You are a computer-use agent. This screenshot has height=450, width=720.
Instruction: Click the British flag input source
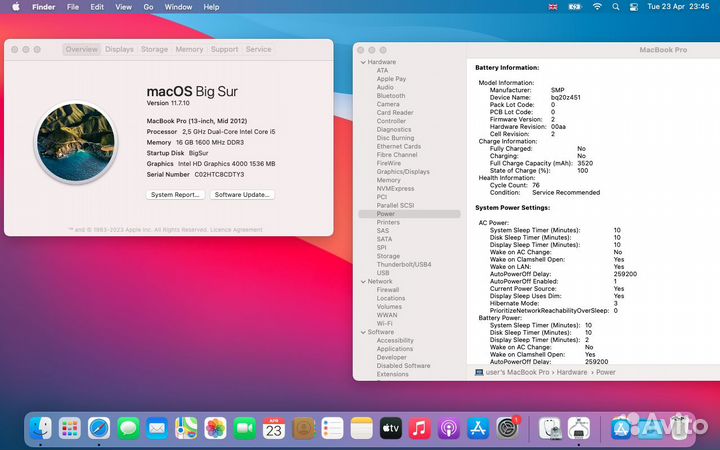[553, 7]
